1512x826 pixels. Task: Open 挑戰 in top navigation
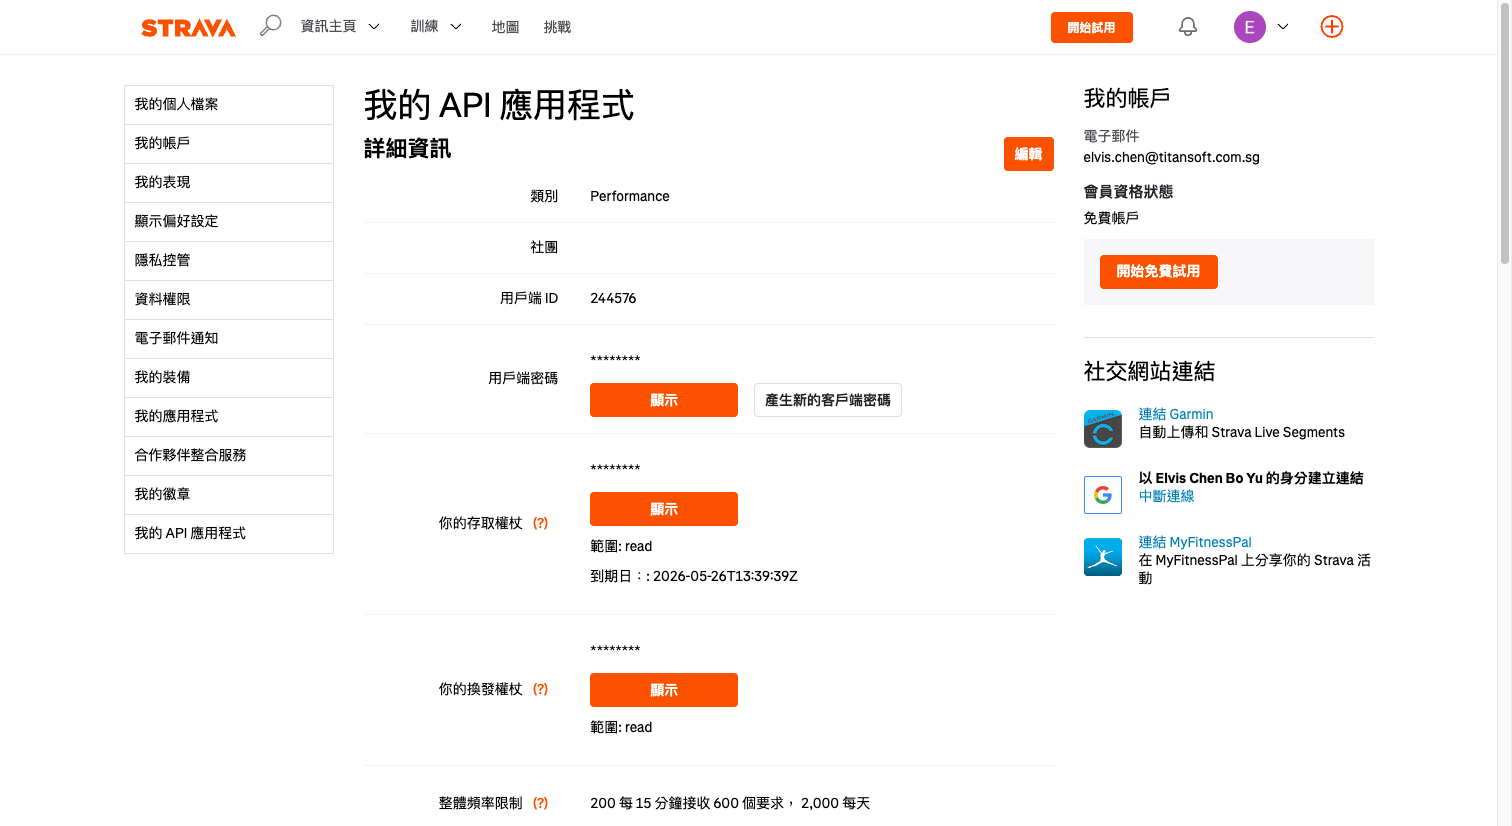[557, 27]
